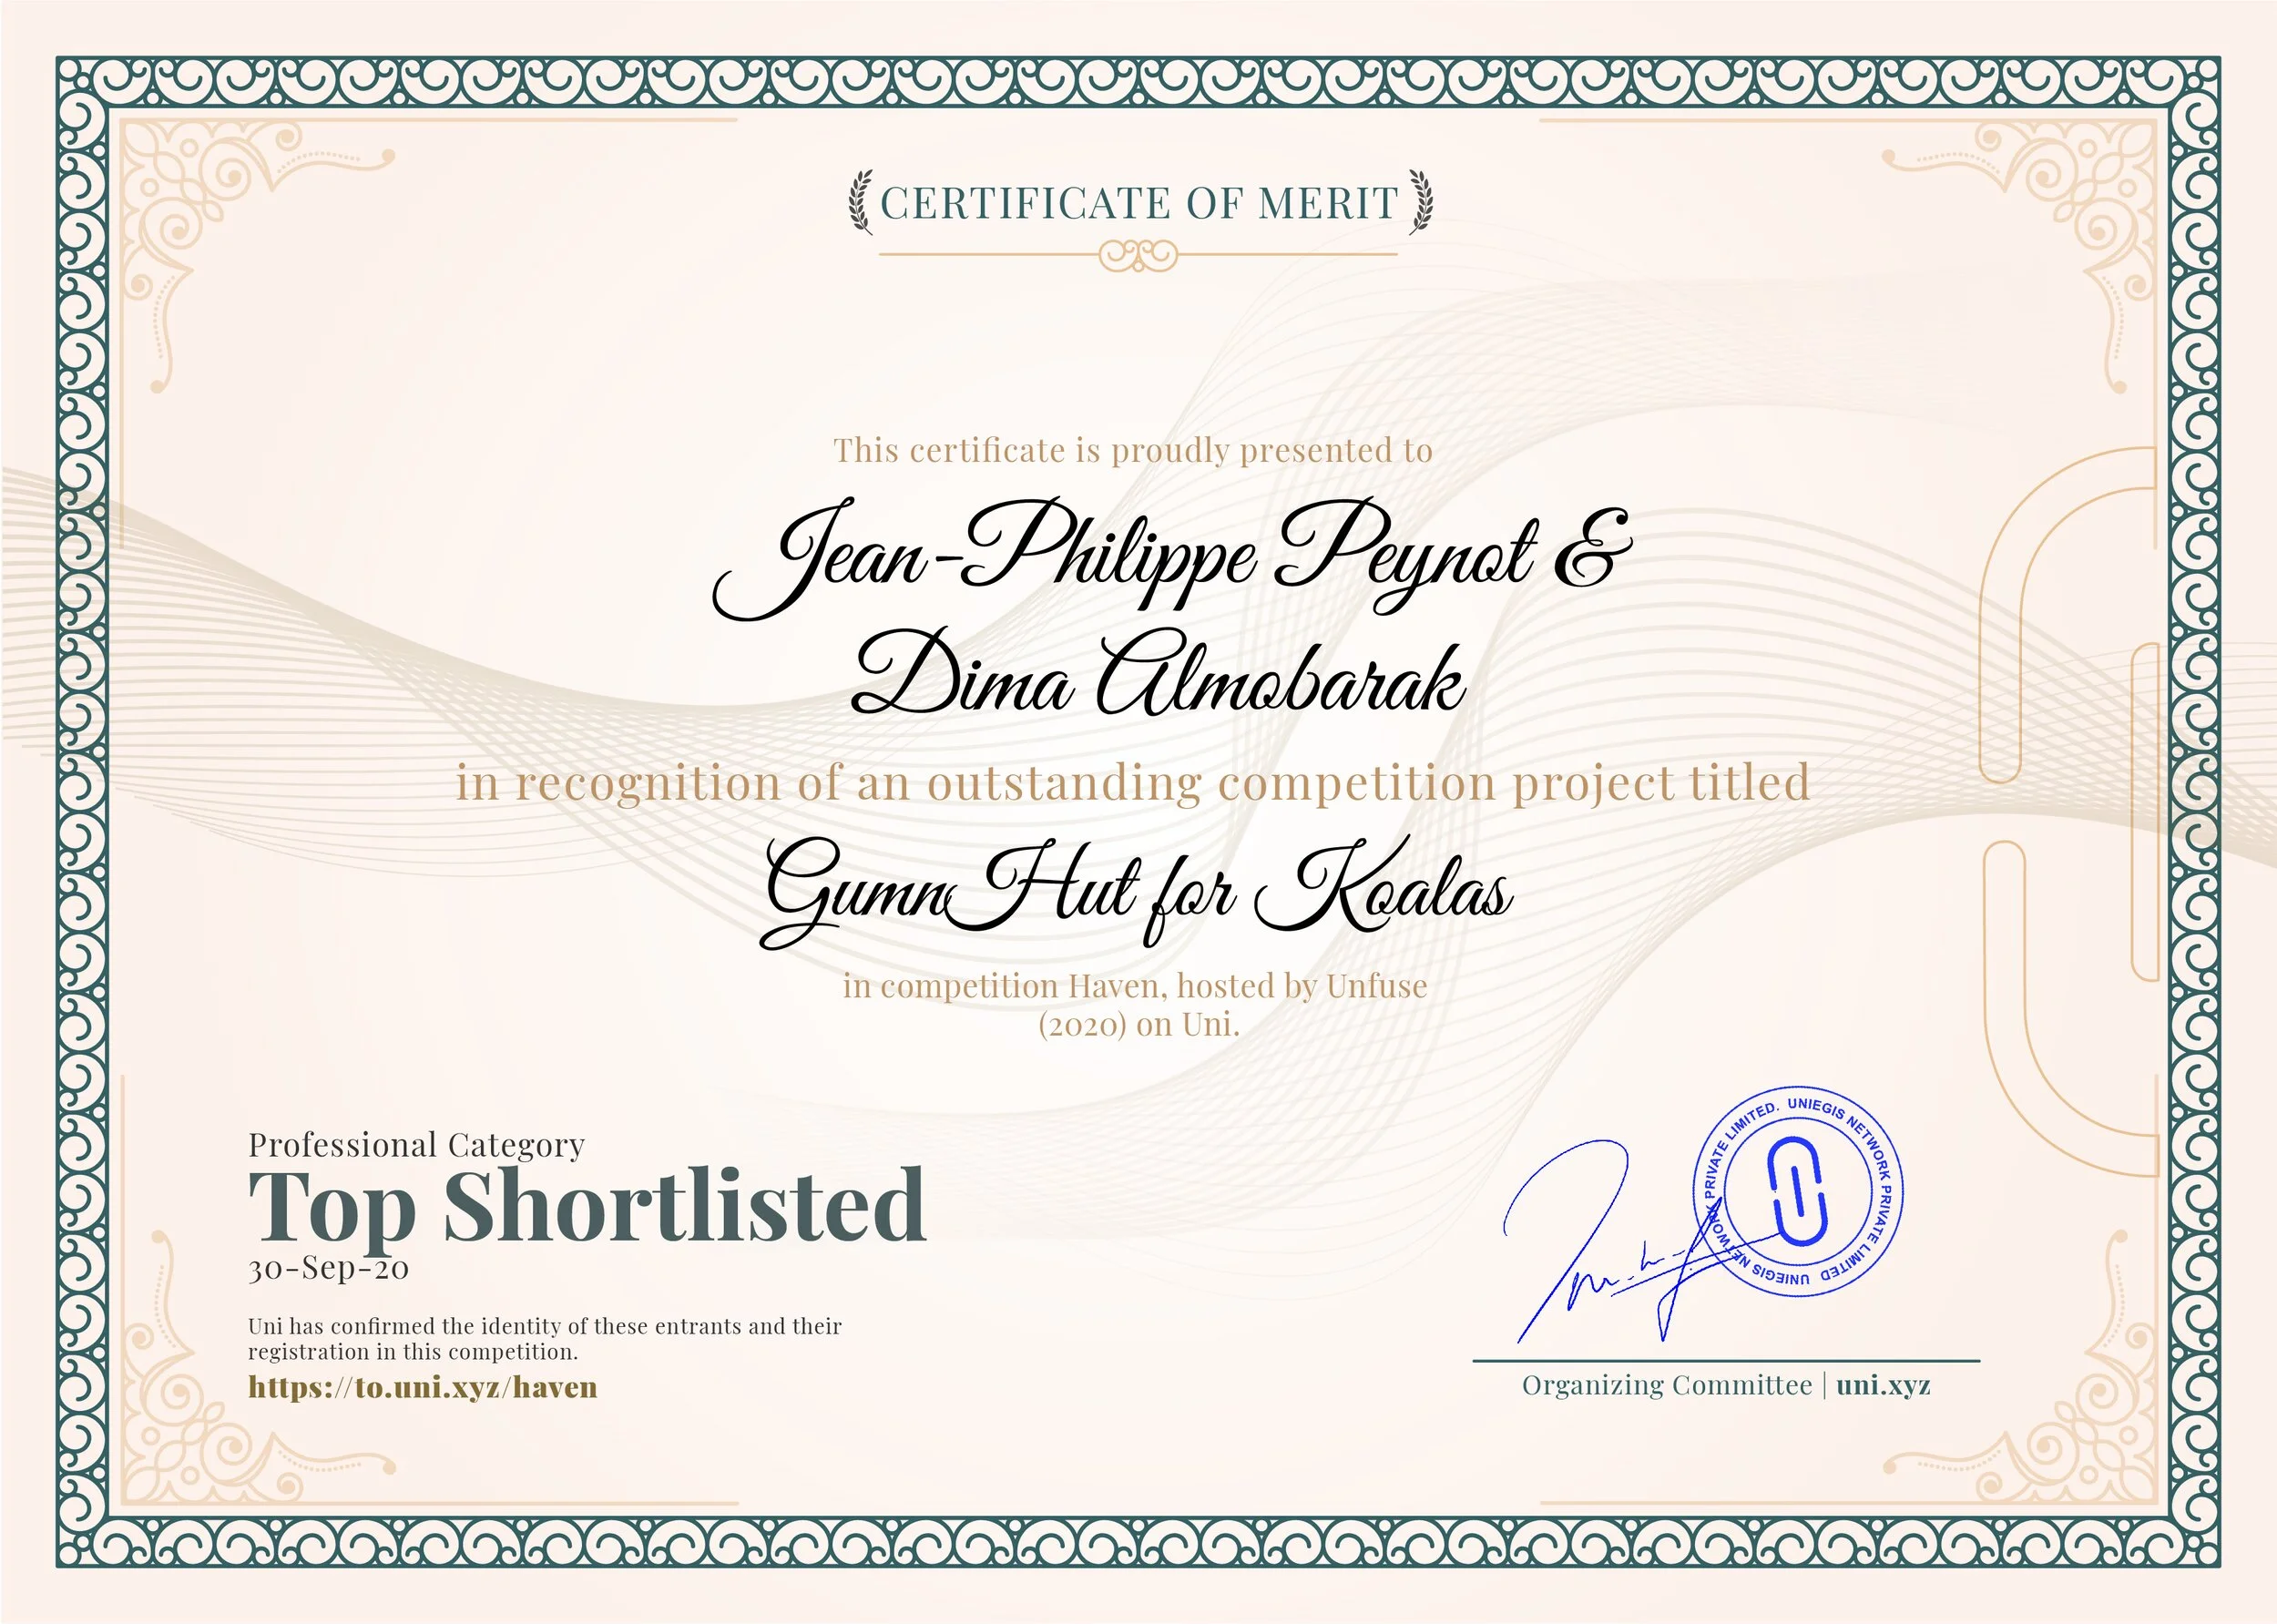The width and height of the screenshot is (2277, 1624).
Task: Click the uni.xyz text under the signature
Action: point(1883,1385)
